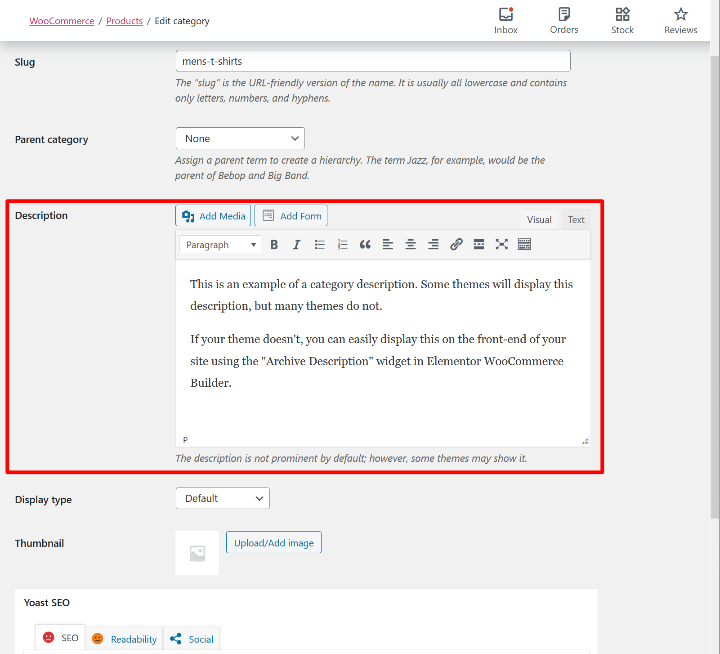
Task: Expand the Paragraph format dropdown
Action: 221,245
